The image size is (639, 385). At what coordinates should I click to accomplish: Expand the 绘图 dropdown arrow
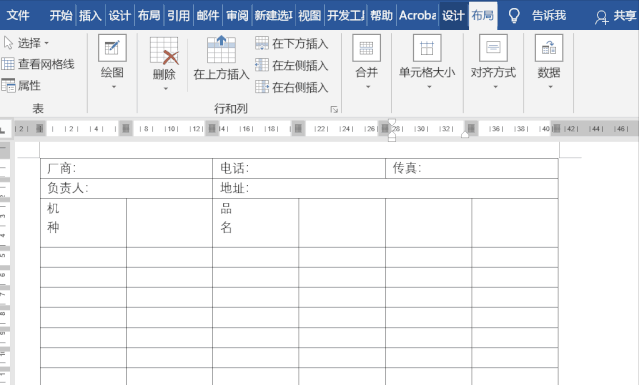(114, 87)
